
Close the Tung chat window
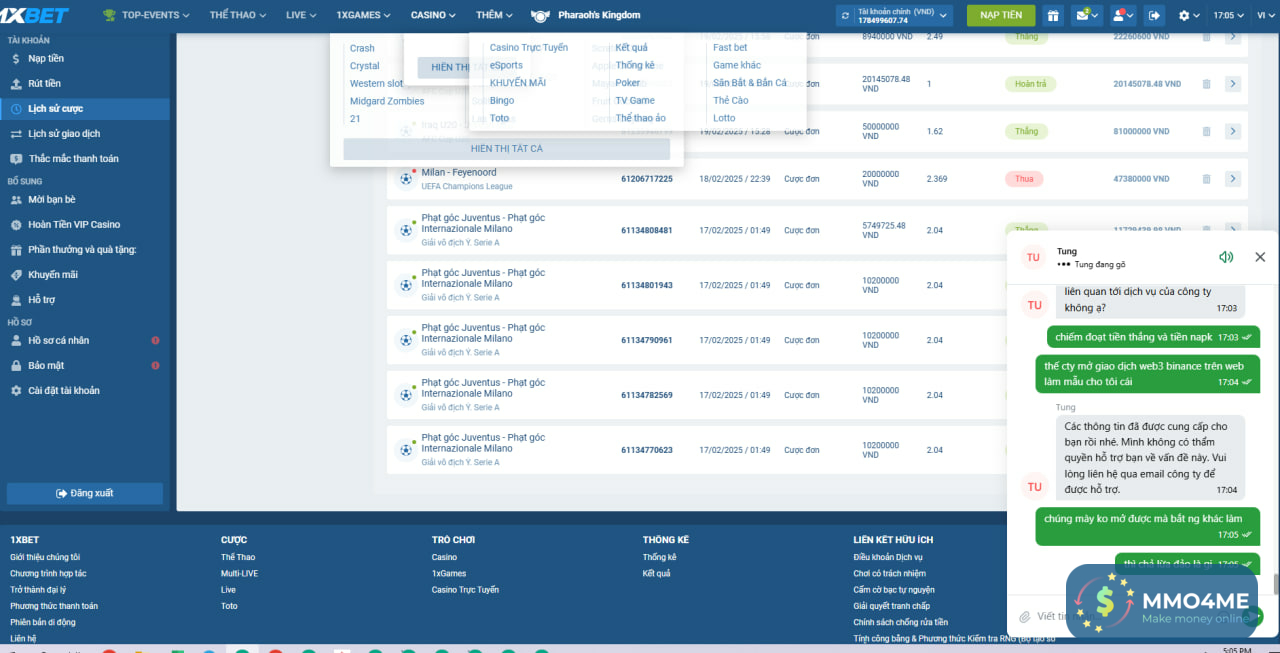point(1260,257)
